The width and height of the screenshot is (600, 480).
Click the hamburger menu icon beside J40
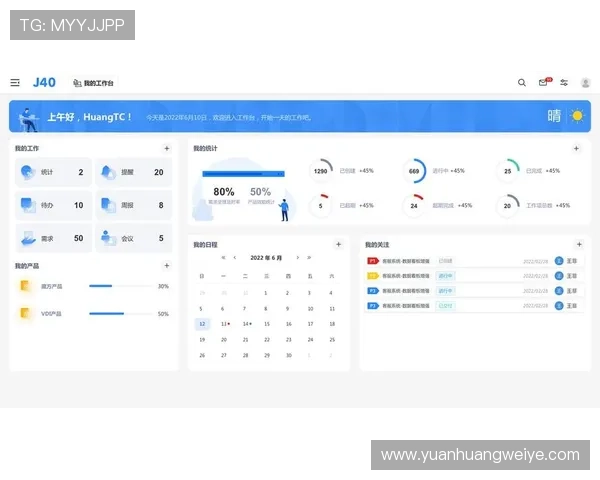pos(15,83)
